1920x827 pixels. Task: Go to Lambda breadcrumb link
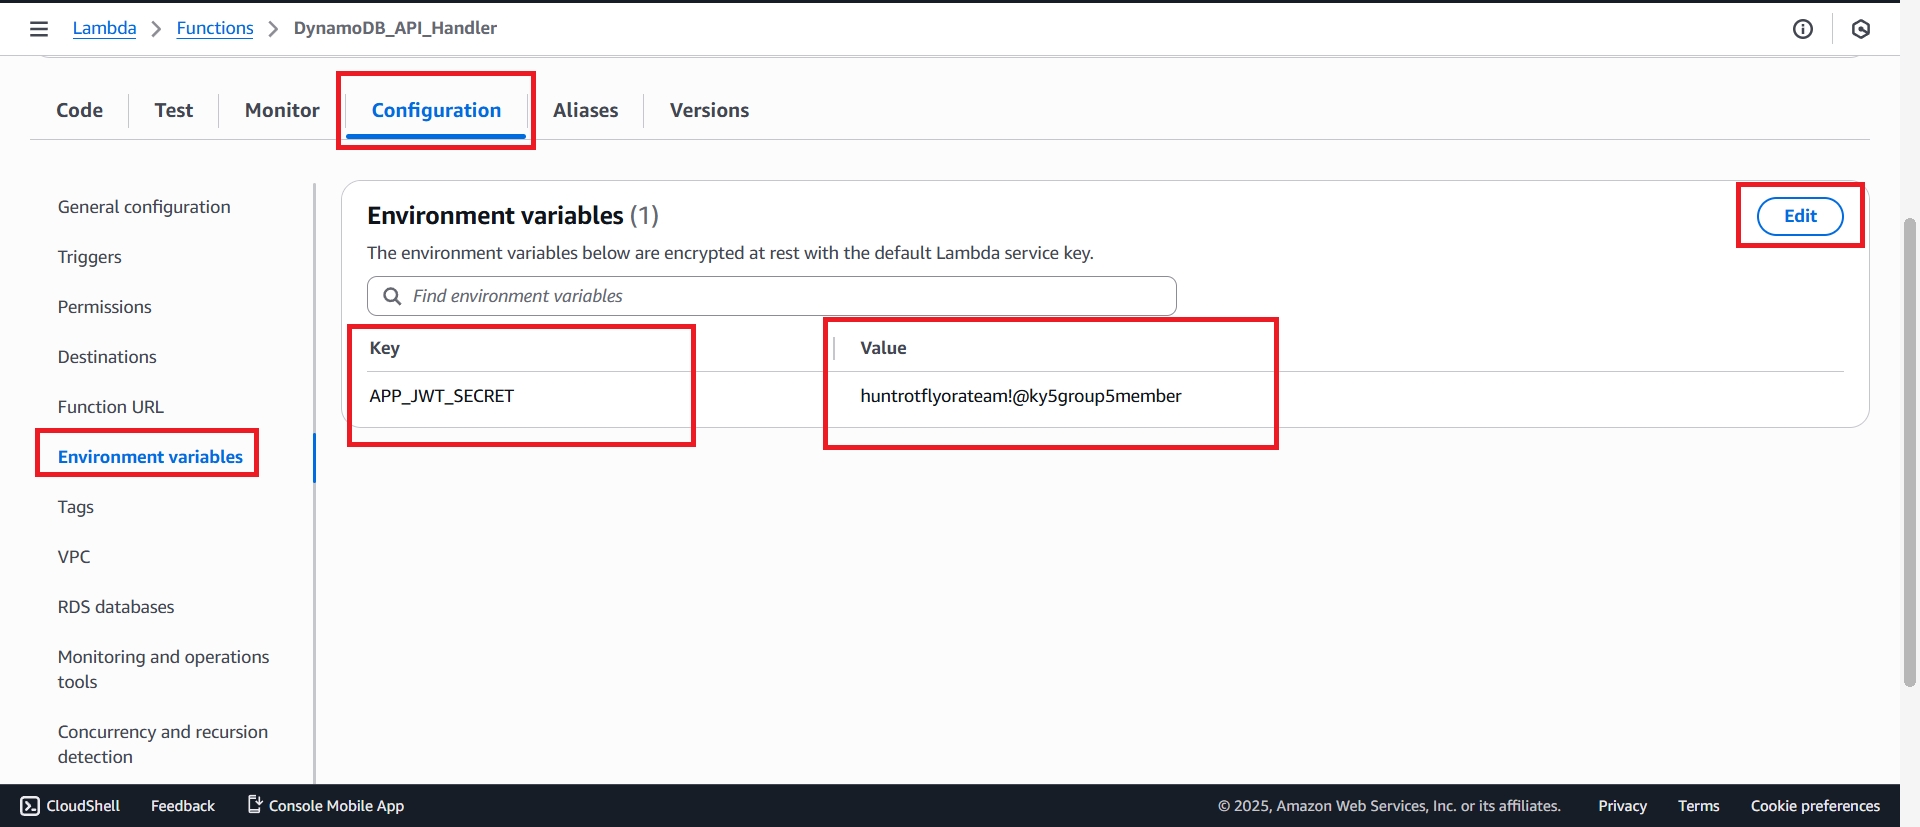click(x=104, y=28)
